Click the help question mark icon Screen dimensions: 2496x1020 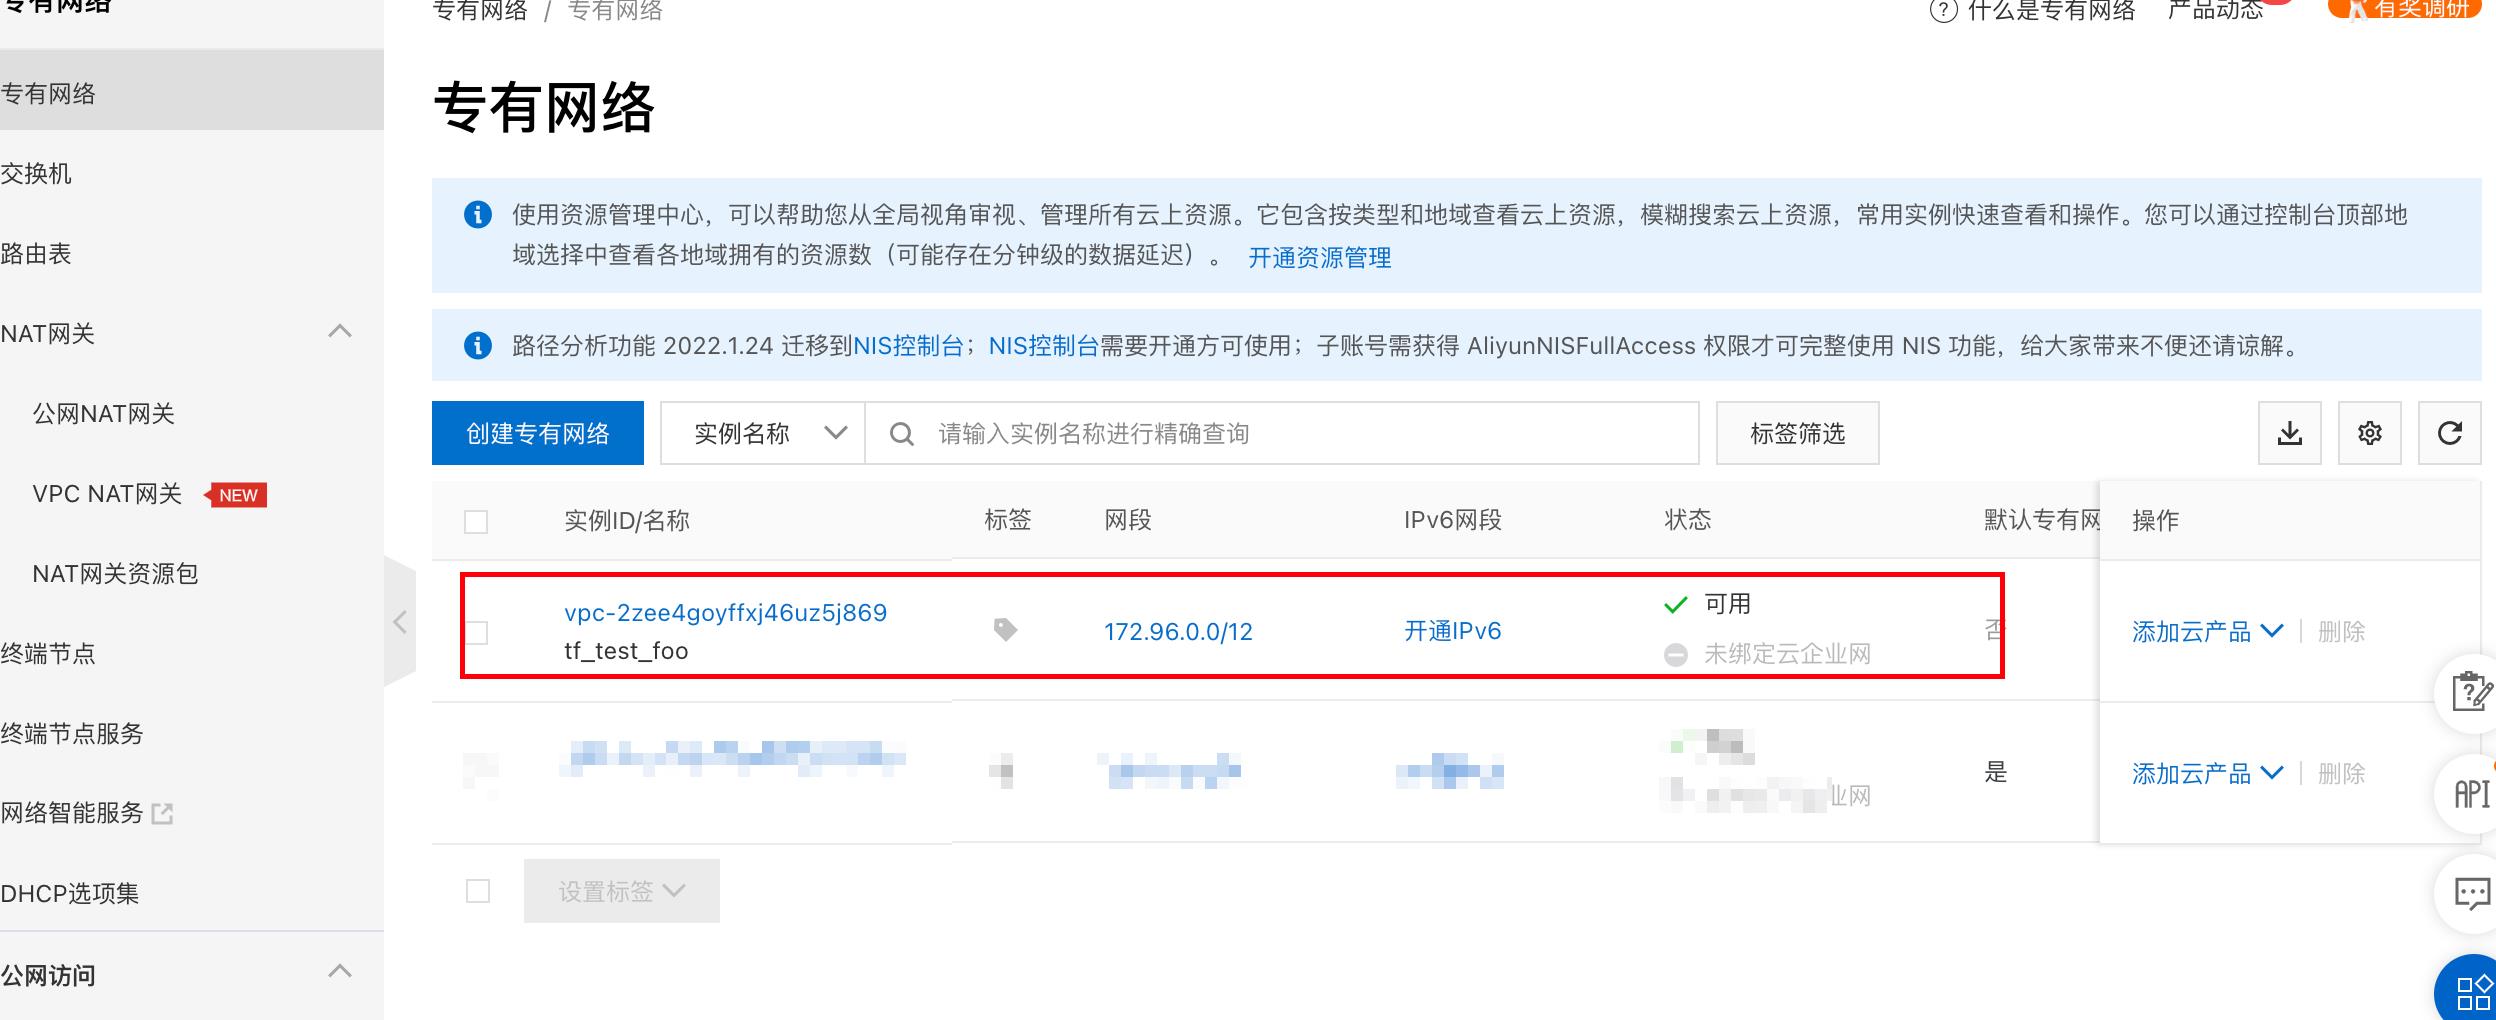1943,11
